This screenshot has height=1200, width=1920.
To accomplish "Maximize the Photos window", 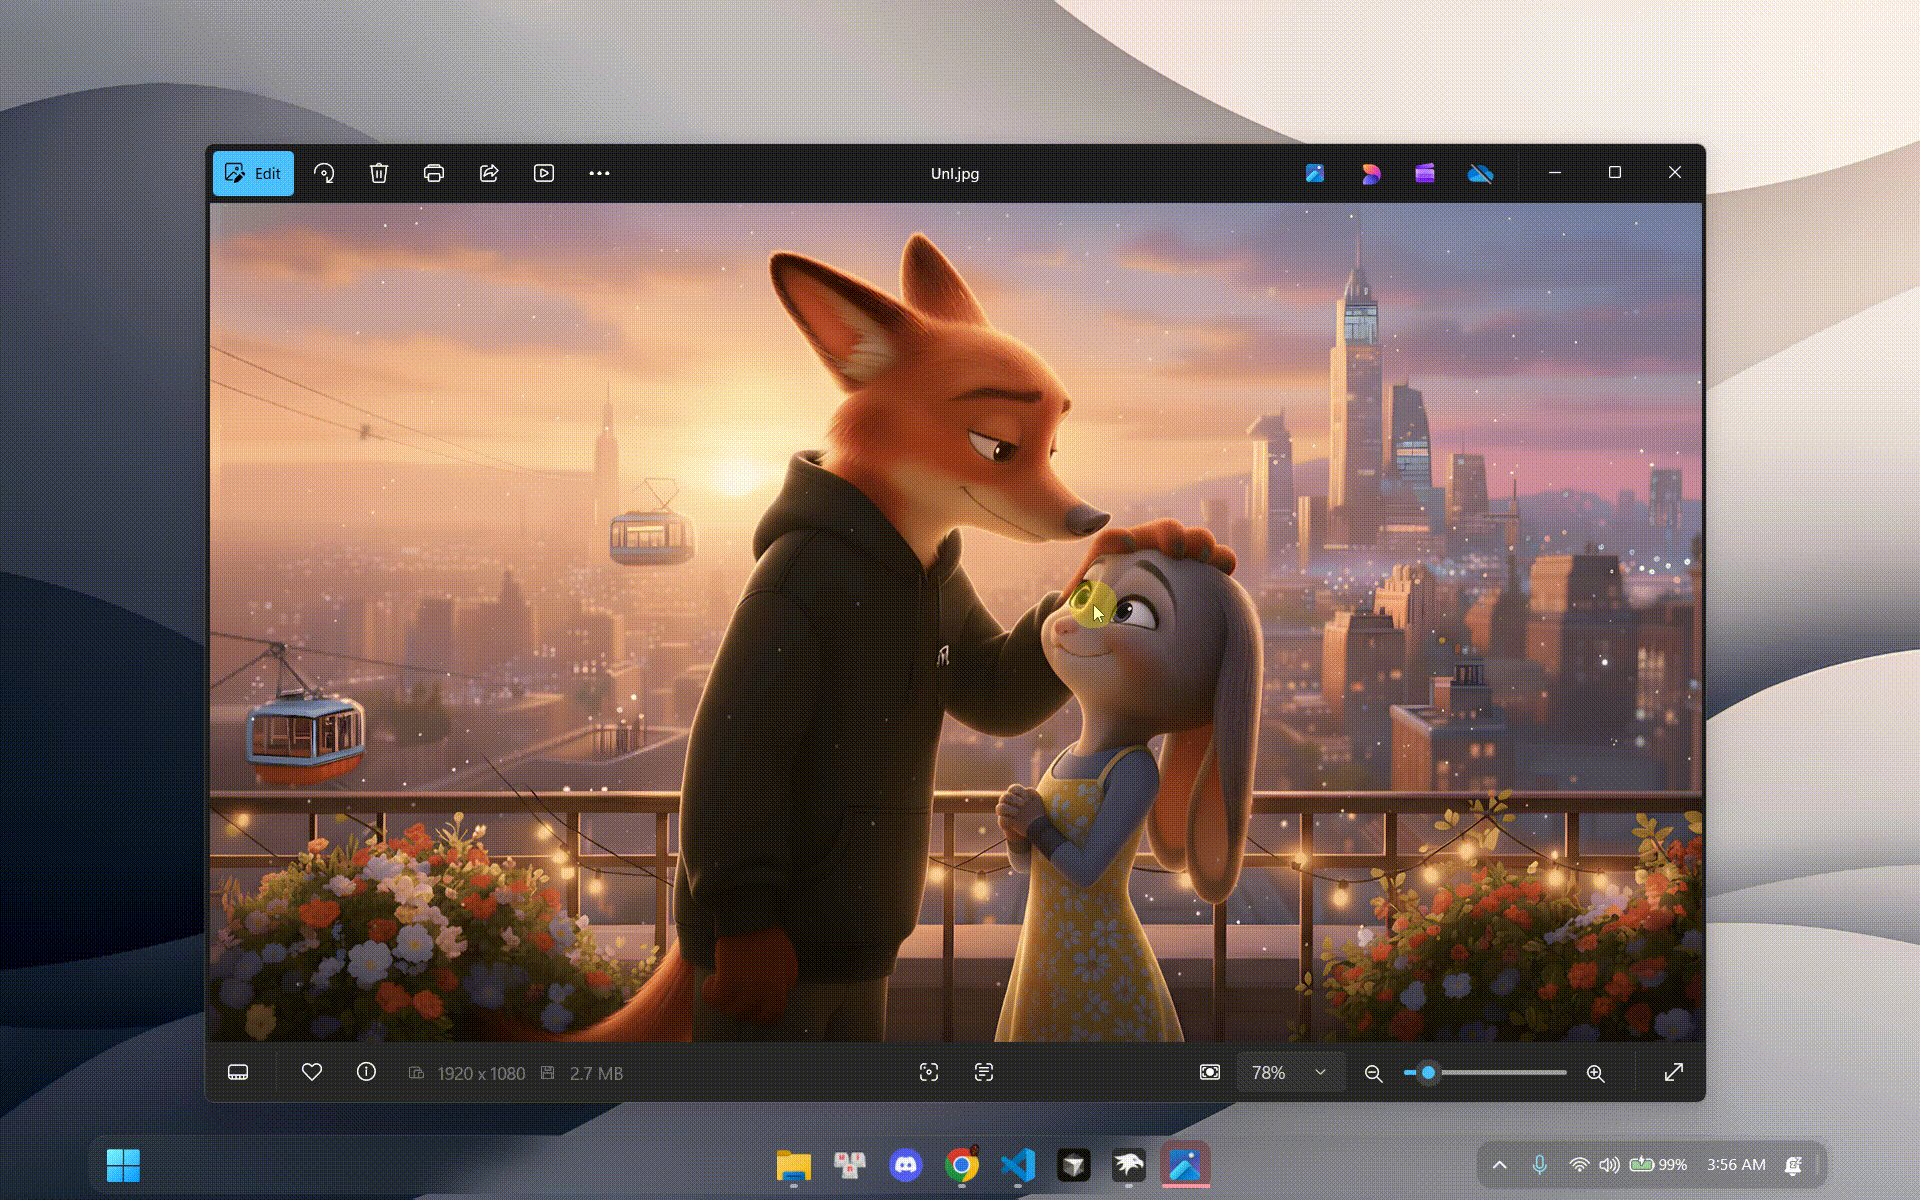I will (x=1615, y=173).
